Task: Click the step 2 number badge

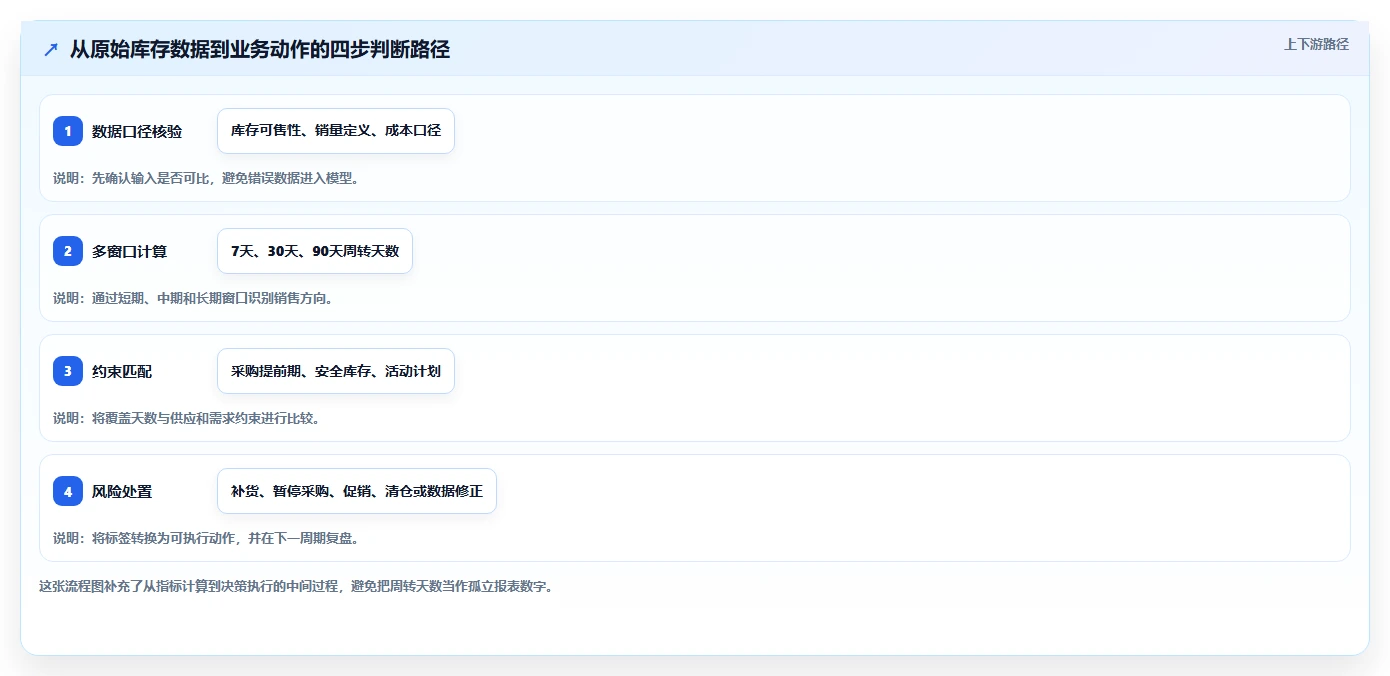Action: (x=68, y=251)
